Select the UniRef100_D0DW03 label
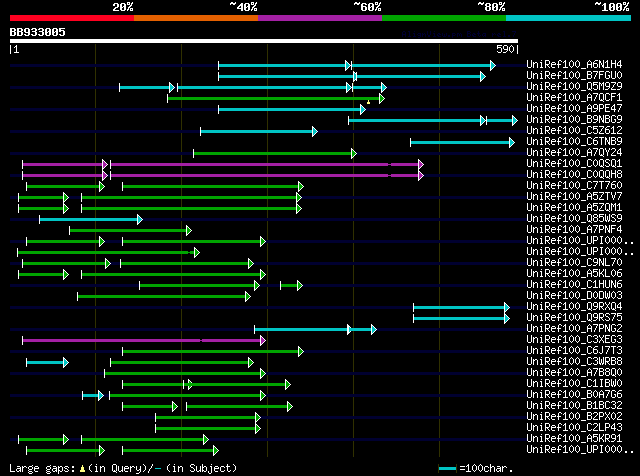Image resolution: width=640 pixels, height=476 pixels. 574,296
